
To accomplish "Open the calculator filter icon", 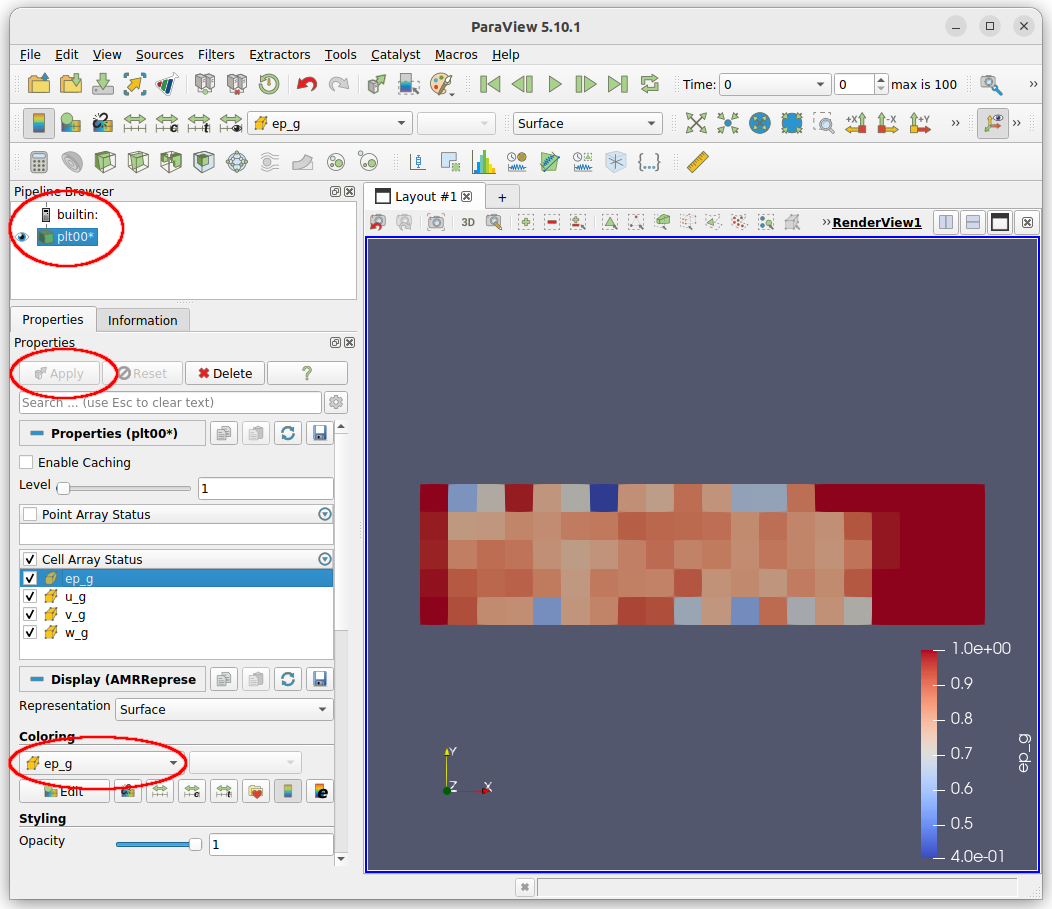I will click(x=39, y=161).
